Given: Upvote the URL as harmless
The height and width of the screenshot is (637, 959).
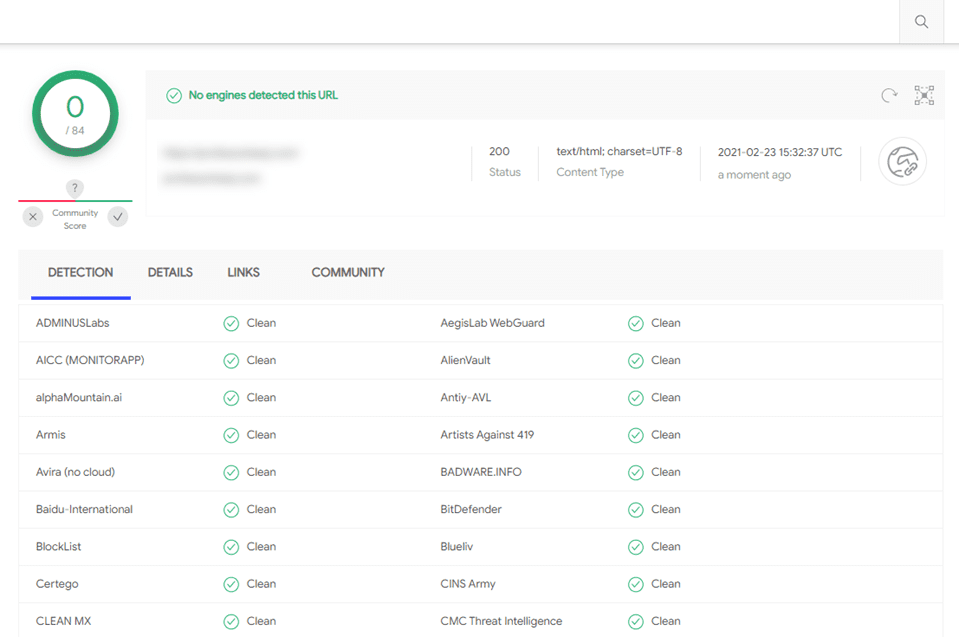Looking at the screenshot, I should (x=117, y=216).
